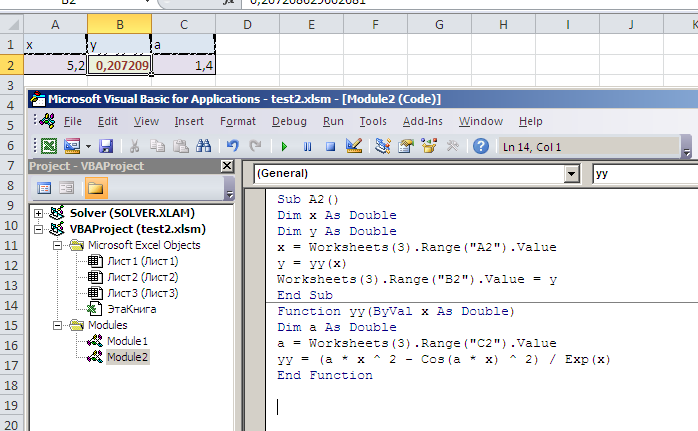This screenshot has width=698, height=431.
Task: Open the Insert menu
Action: click(189, 121)
